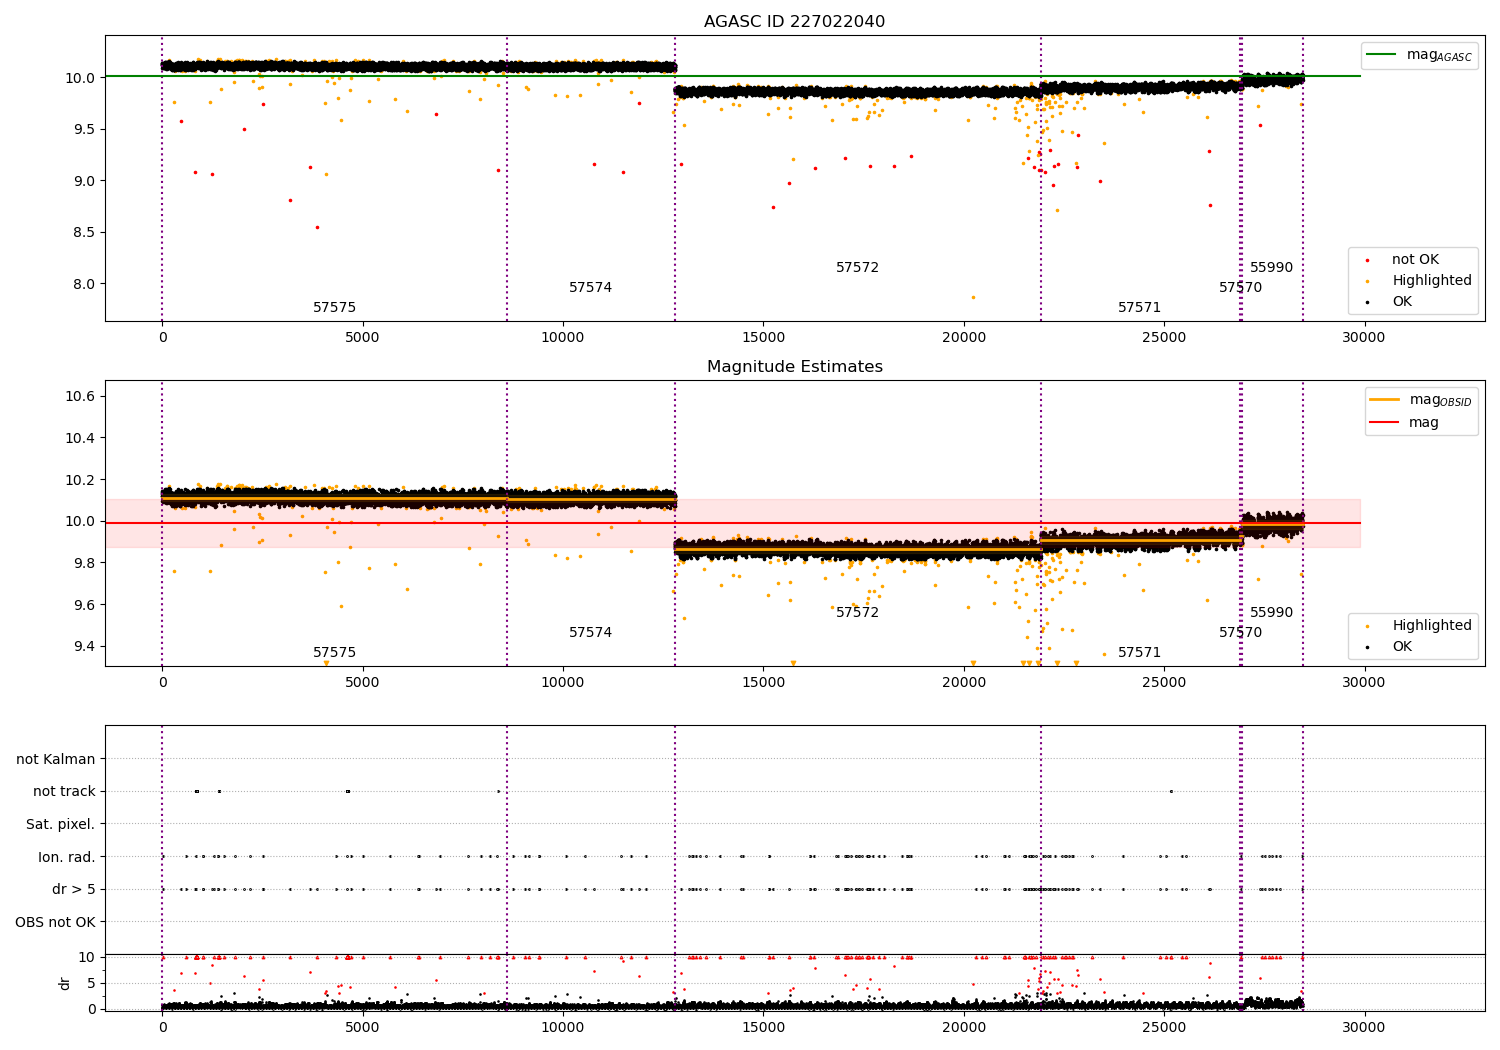Click the 'dr > 5' axis label
The height and width of the screenshot is (1050, 1500).
74,890
